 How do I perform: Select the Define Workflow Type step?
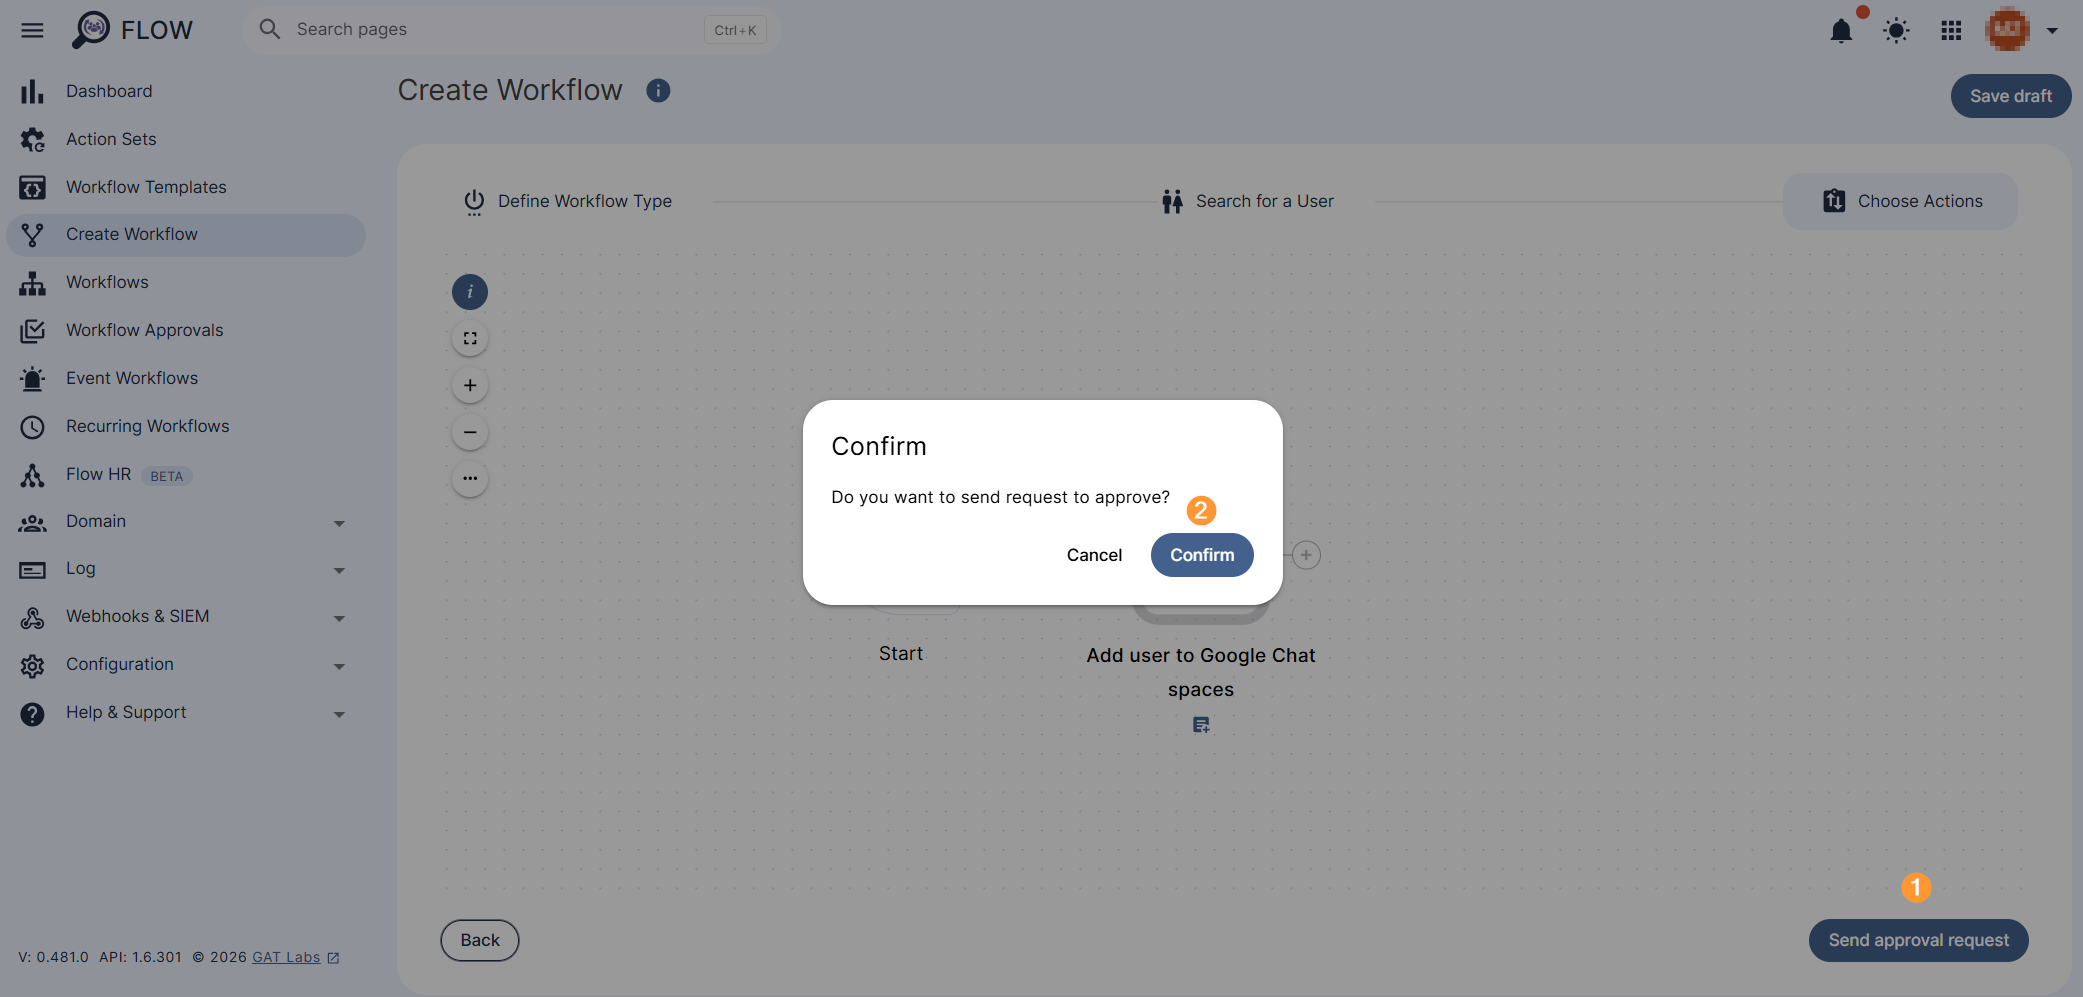click(568, 202)
